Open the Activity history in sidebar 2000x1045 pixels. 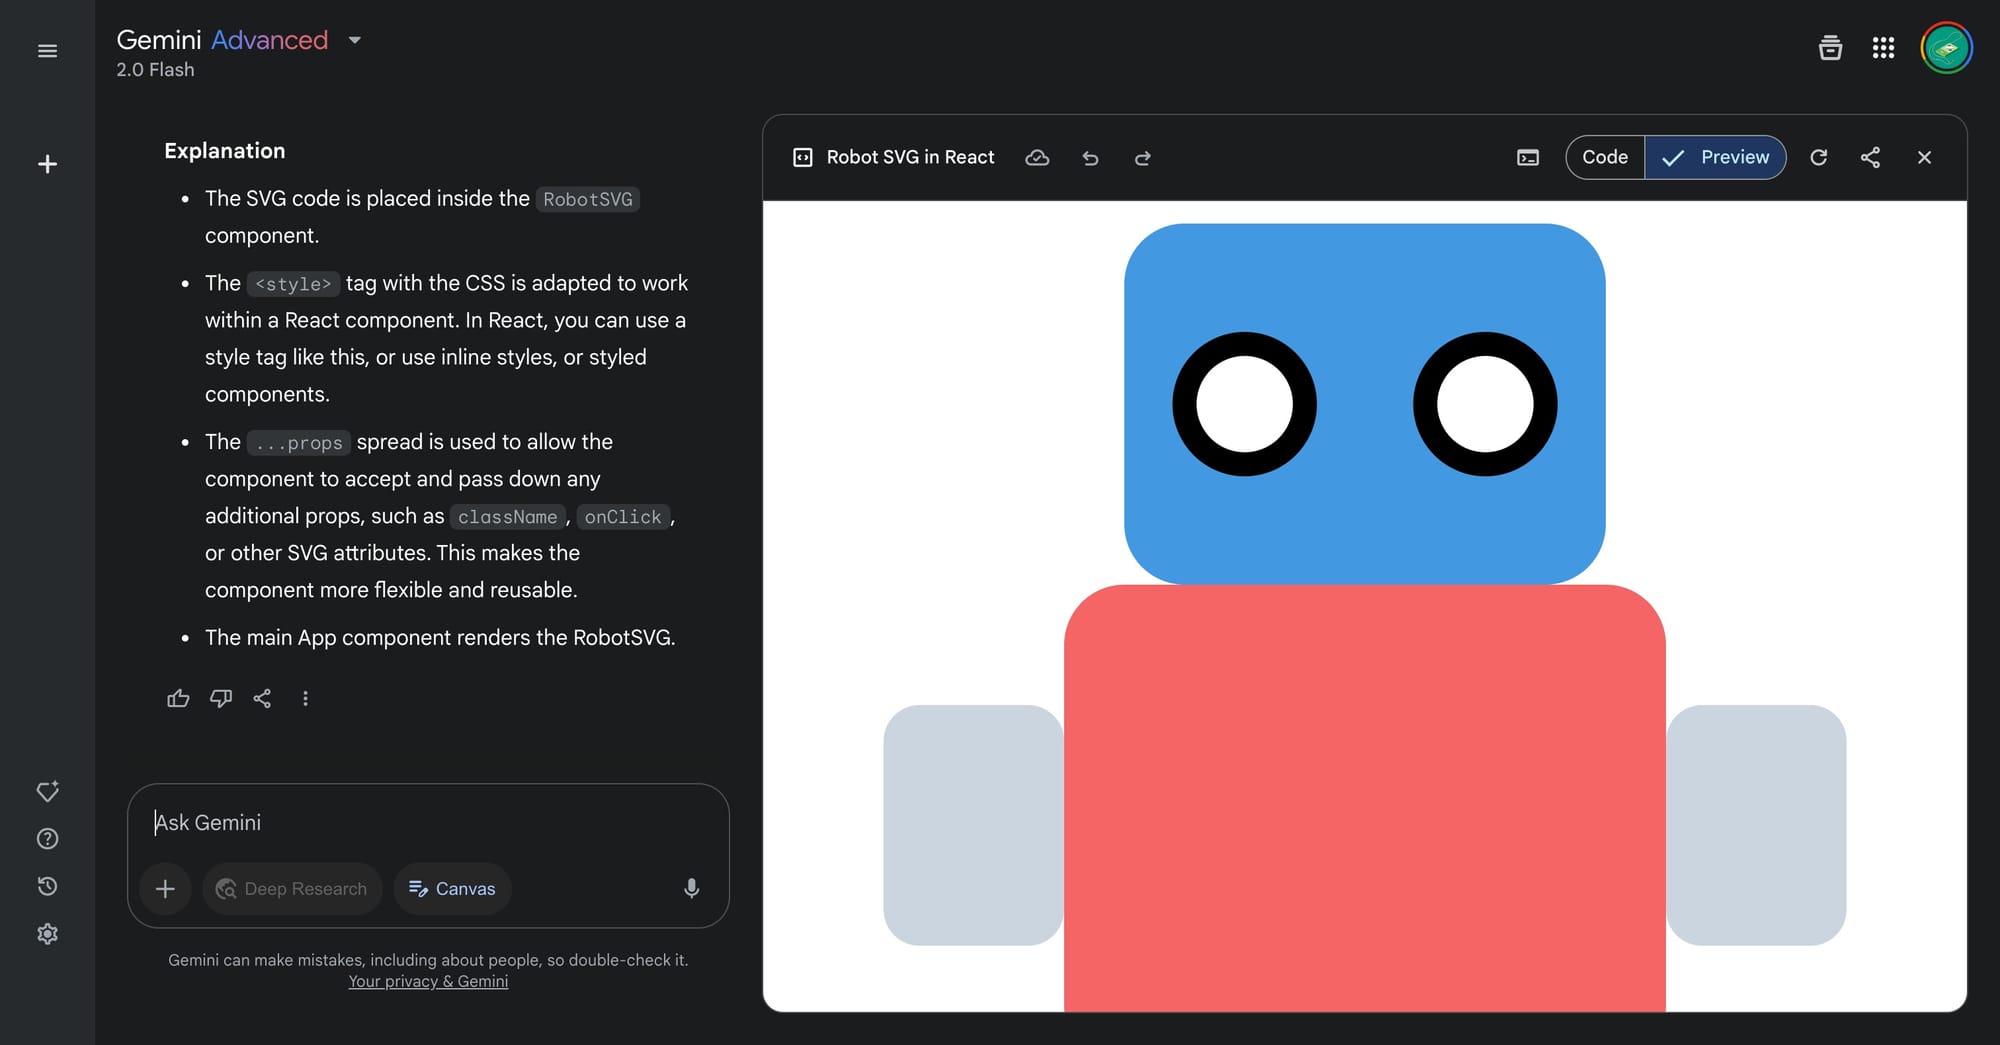tap(47, 886)
